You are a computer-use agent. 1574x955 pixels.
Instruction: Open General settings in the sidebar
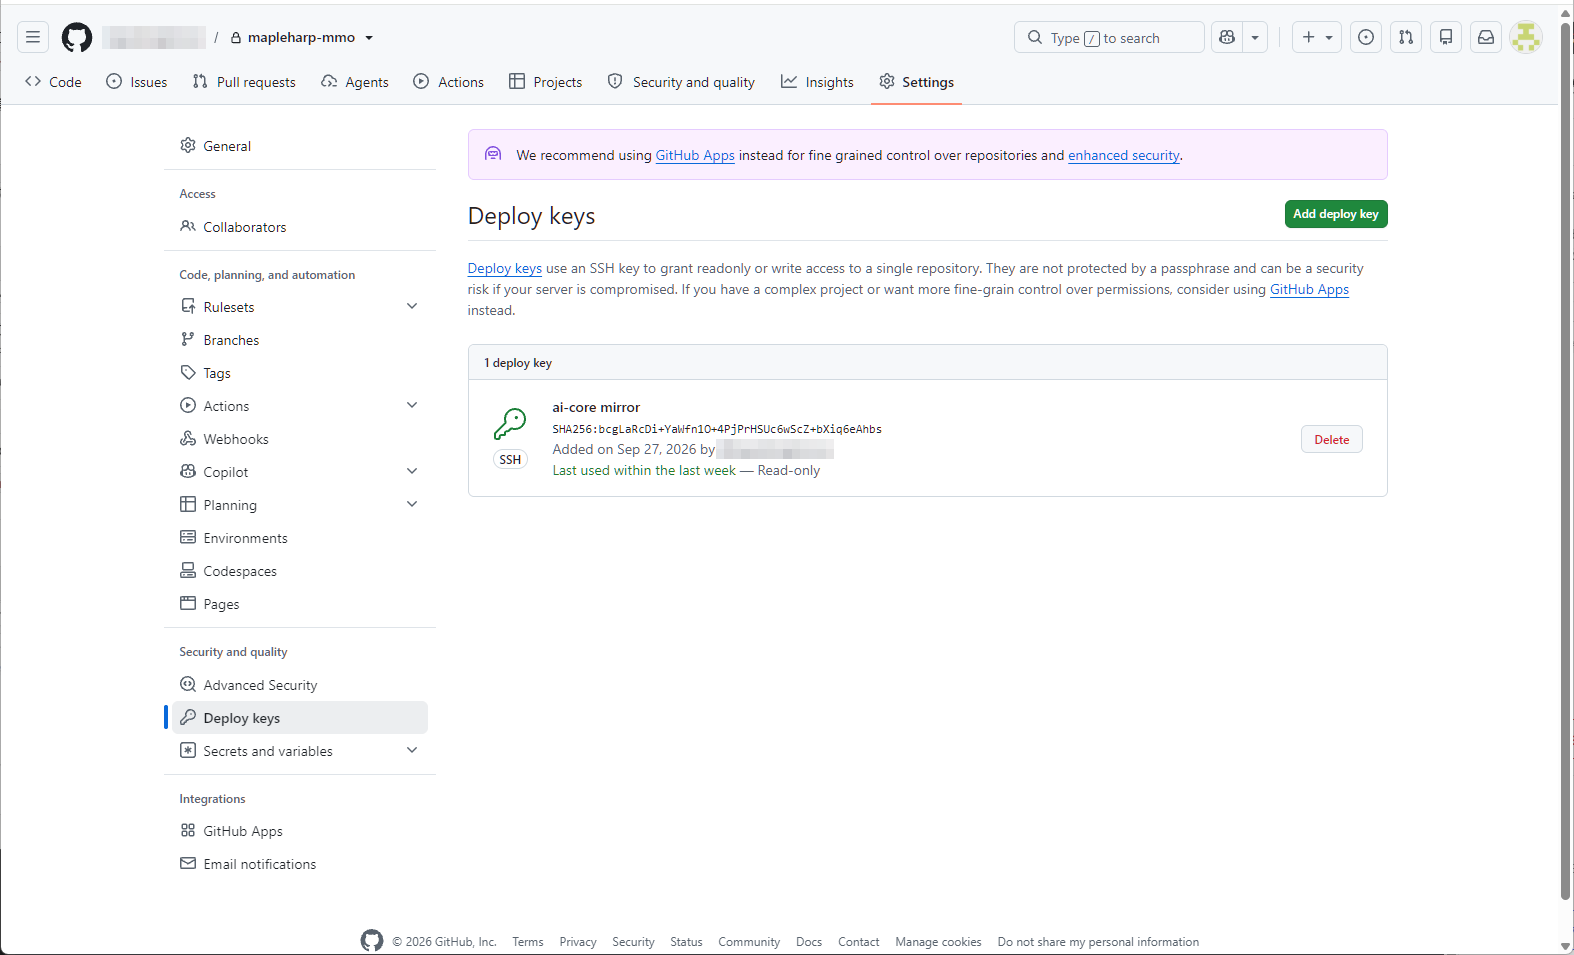tap(300, 146)
